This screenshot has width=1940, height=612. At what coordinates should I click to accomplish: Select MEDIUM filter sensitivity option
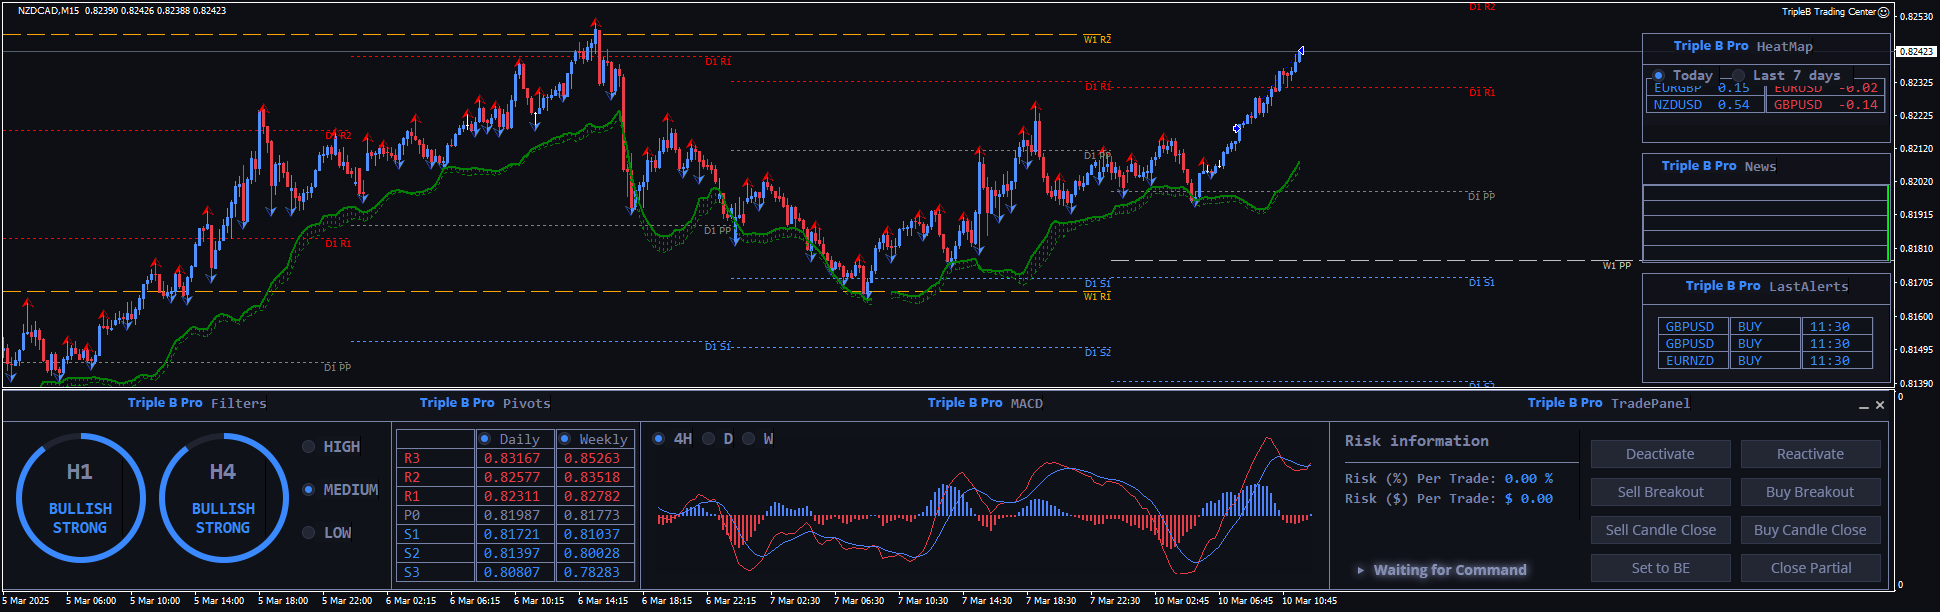(309, 490)
